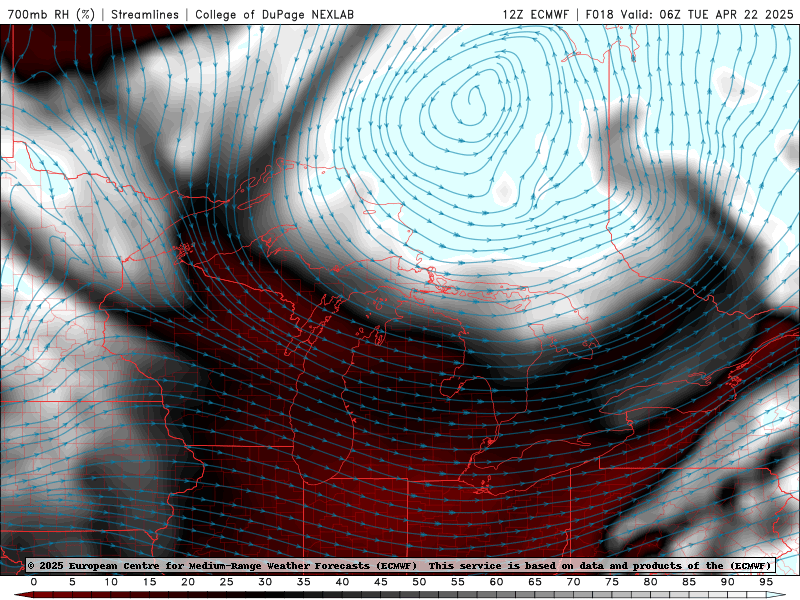Click the '55' value on the color scale

click(458, 582)
